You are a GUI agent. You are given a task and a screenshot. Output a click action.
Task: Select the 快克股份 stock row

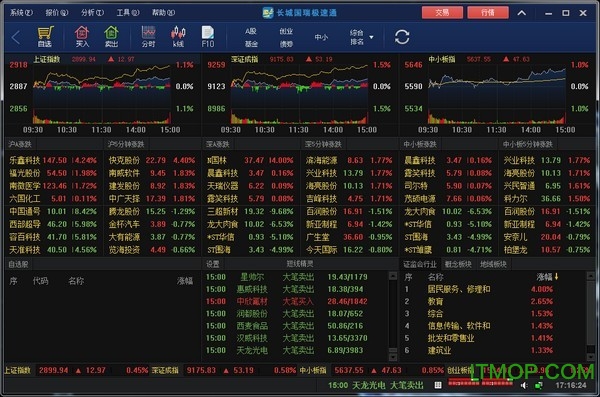tap(152, 160)
